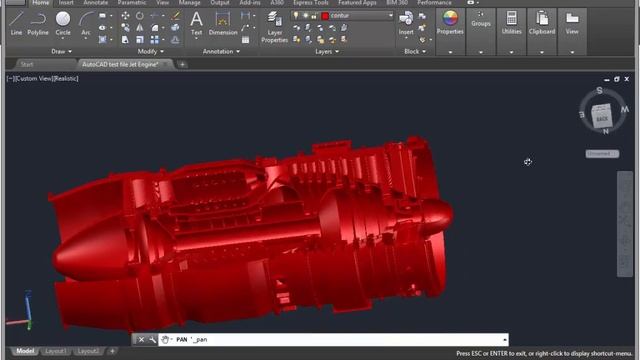Insert a Table annotation
Screen dimensions: 640x360
[x=245, y=40]
